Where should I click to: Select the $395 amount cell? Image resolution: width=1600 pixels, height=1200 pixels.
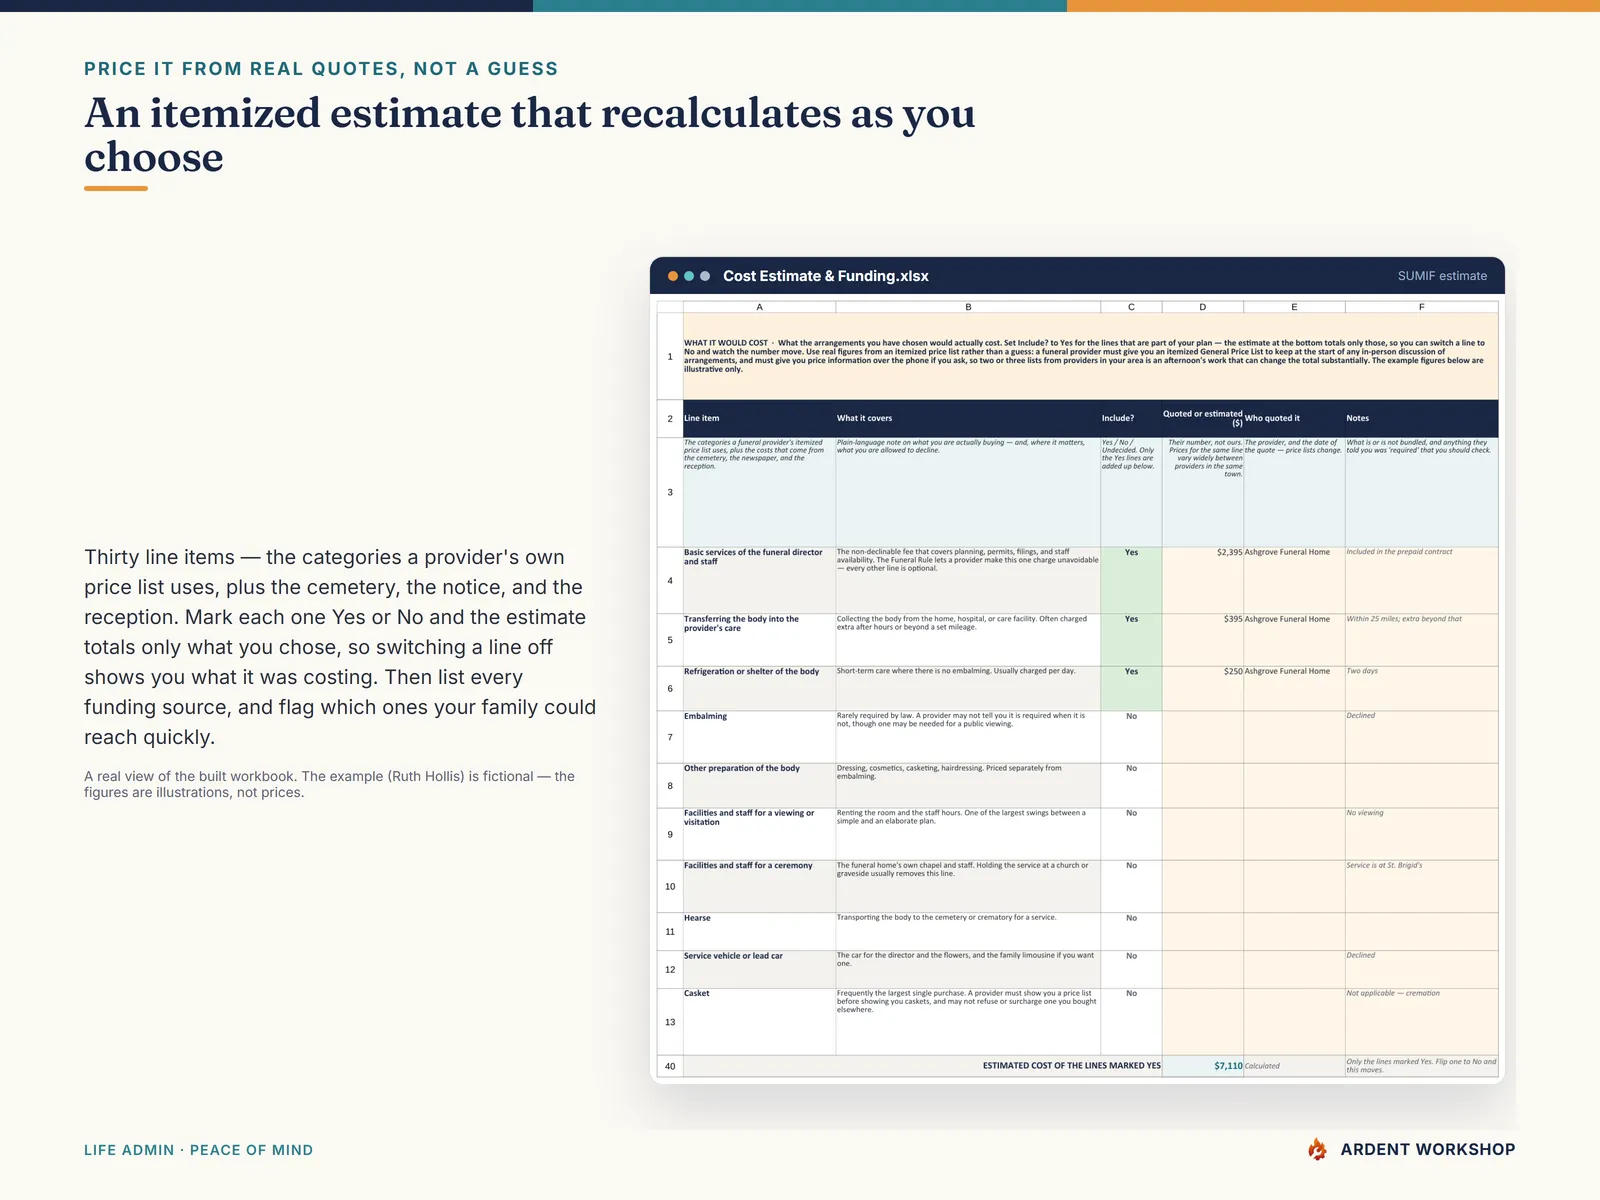(x=1203, y=640)
